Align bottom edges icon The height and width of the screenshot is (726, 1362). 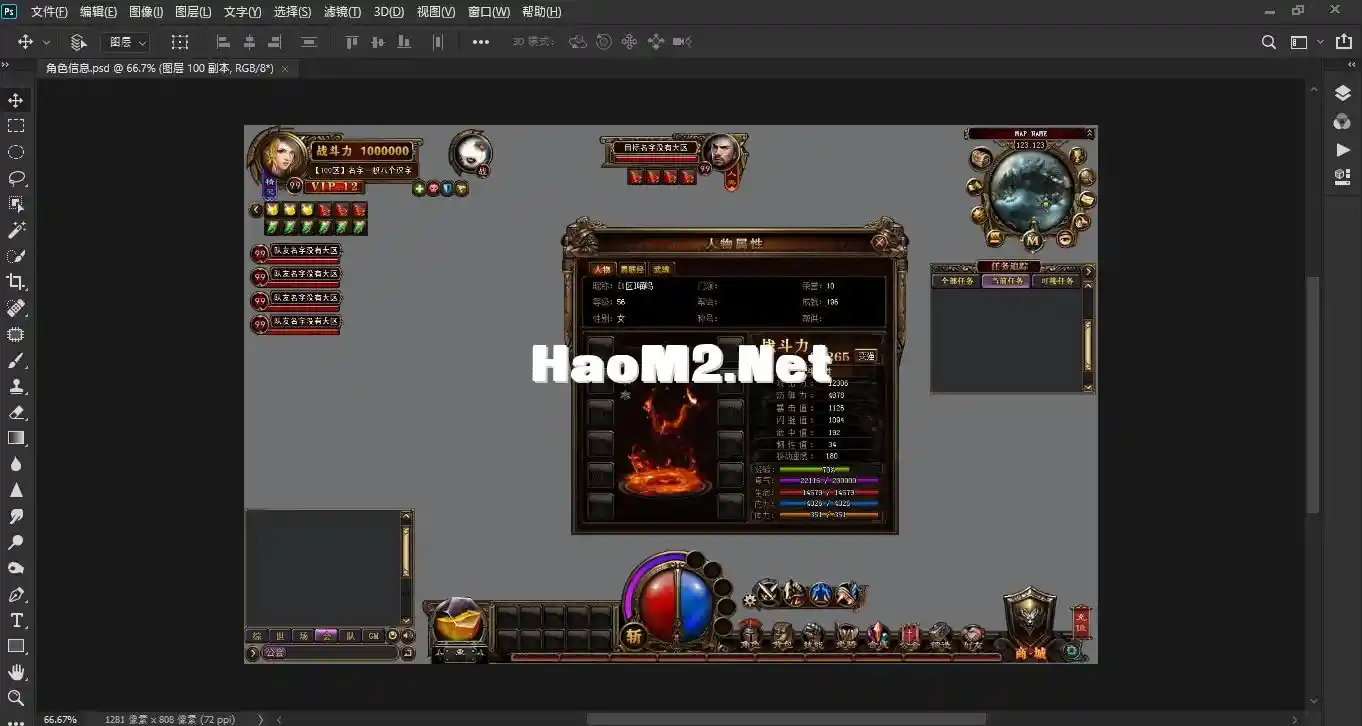[403, 42]
